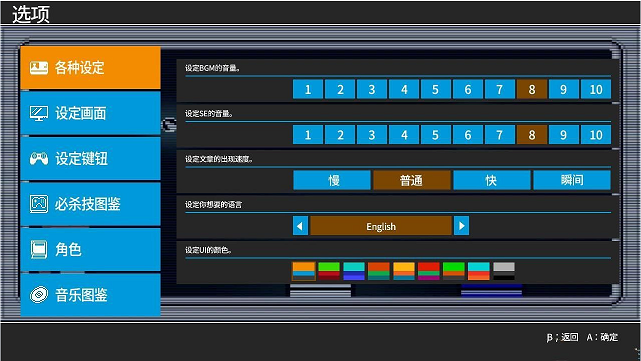Click the disc icon beside 音乐图鉴
Screen dimensions: 641x361
(x=39, y=295)
